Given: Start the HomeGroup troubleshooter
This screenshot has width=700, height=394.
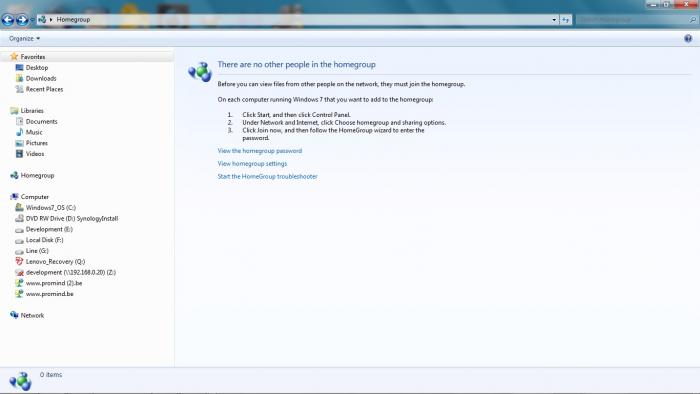Looking at the screenshot, I should [x=267, y=177].
